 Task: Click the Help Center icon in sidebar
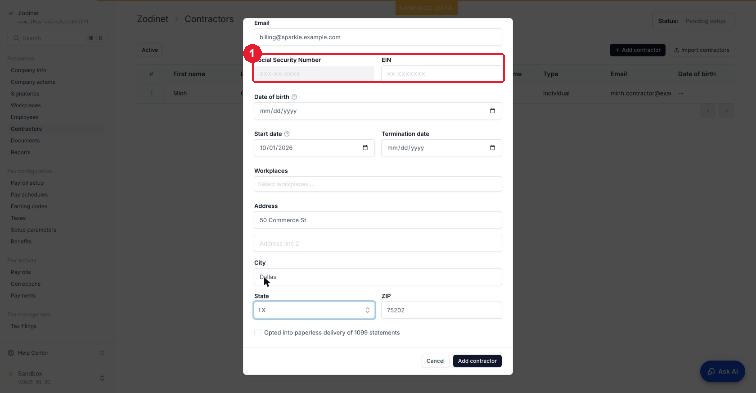11,353
